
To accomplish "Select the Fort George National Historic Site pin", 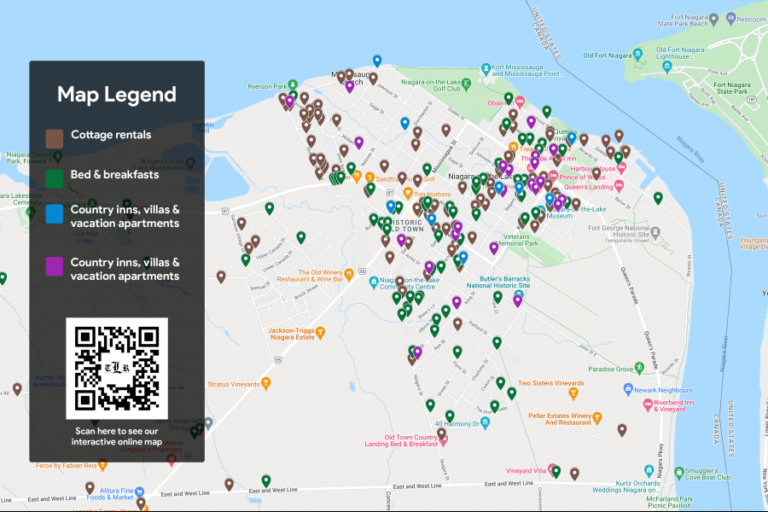I will 655,232.
